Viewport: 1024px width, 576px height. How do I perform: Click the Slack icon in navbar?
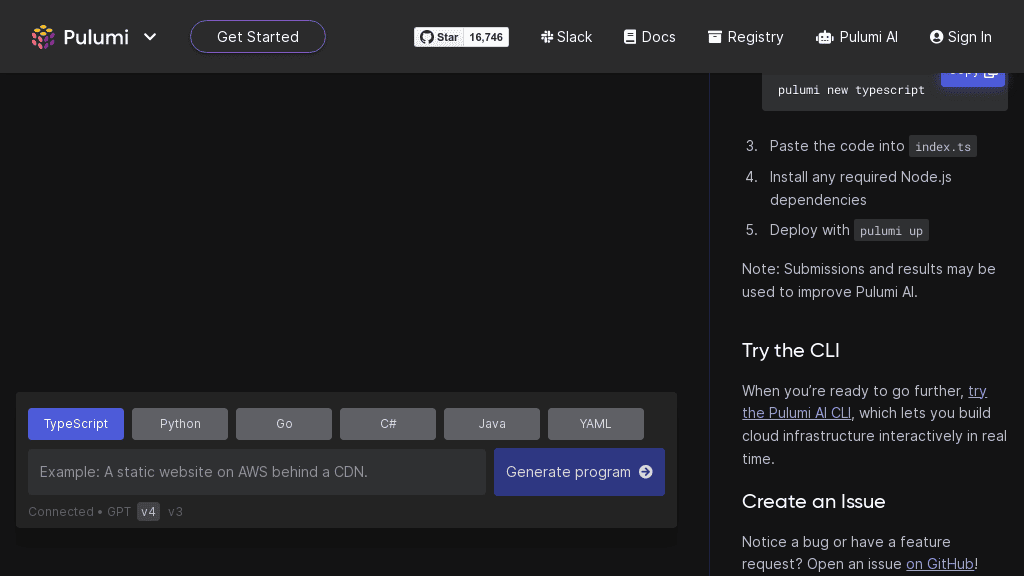coord(547,37)
